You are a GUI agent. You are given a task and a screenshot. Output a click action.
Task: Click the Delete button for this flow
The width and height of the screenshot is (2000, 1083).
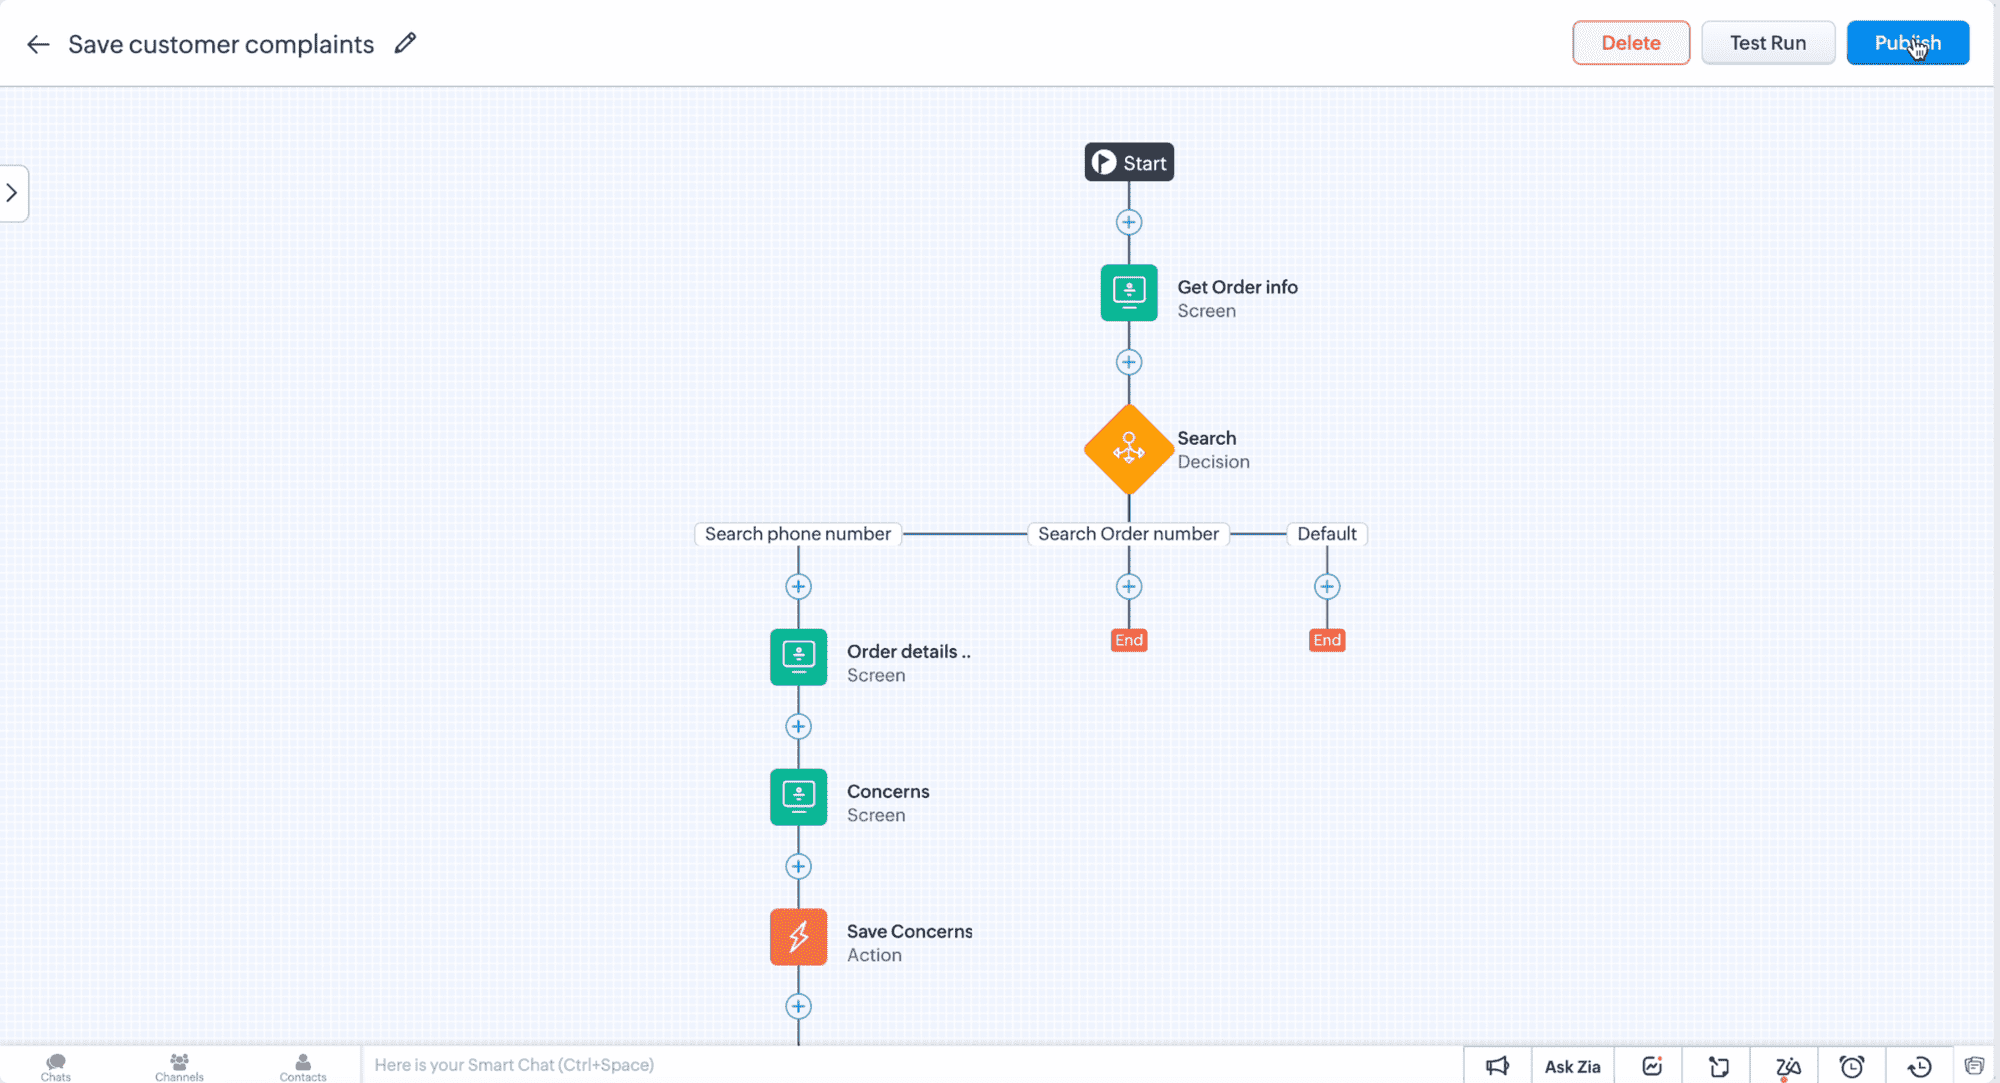pos(1631,43)
